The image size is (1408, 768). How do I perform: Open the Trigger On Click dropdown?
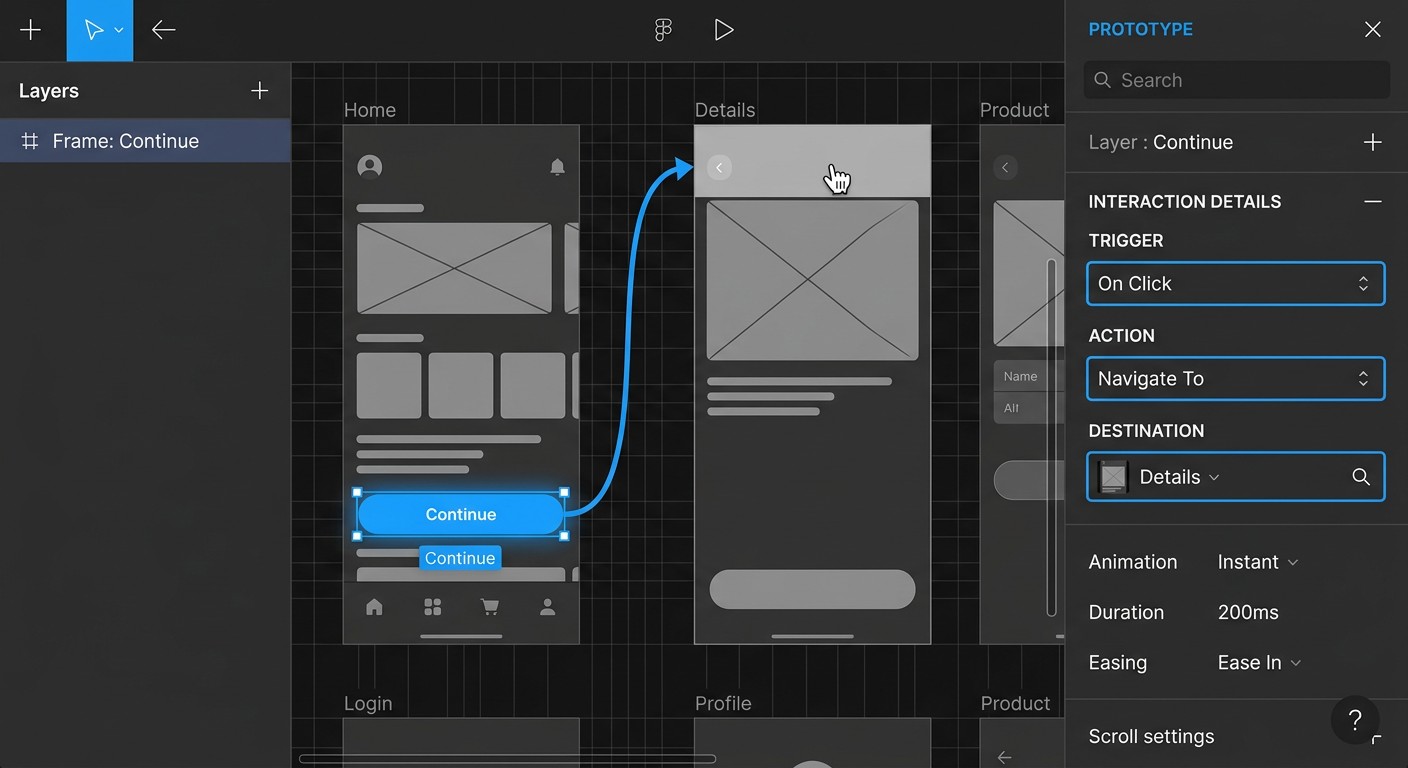[1236, 284]
